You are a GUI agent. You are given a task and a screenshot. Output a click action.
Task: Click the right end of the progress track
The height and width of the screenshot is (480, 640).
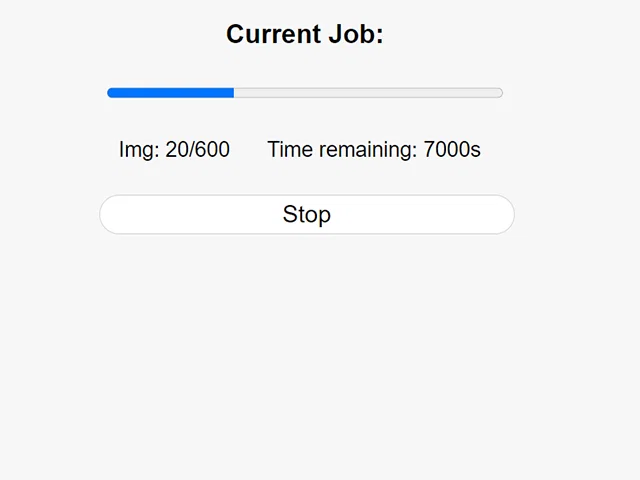click(x=497, y=93)
